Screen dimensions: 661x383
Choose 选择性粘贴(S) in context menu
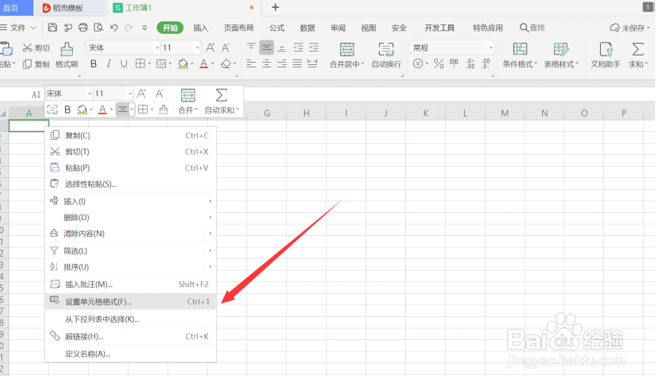pos(131,184)
